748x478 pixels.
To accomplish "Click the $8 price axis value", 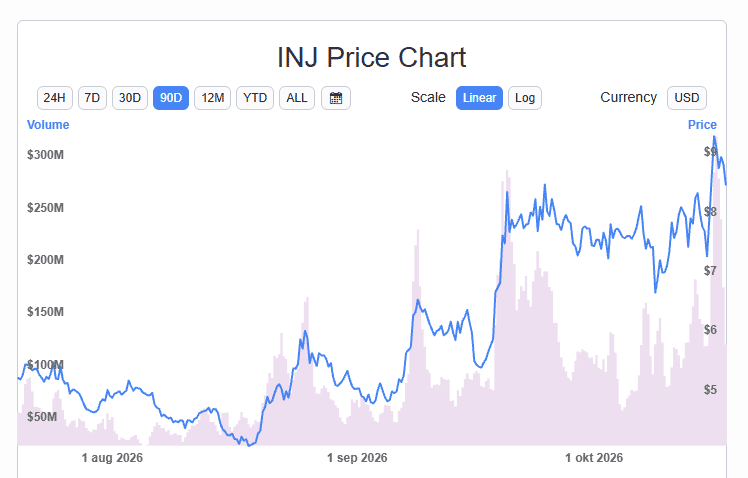I will tap(710, 211).
